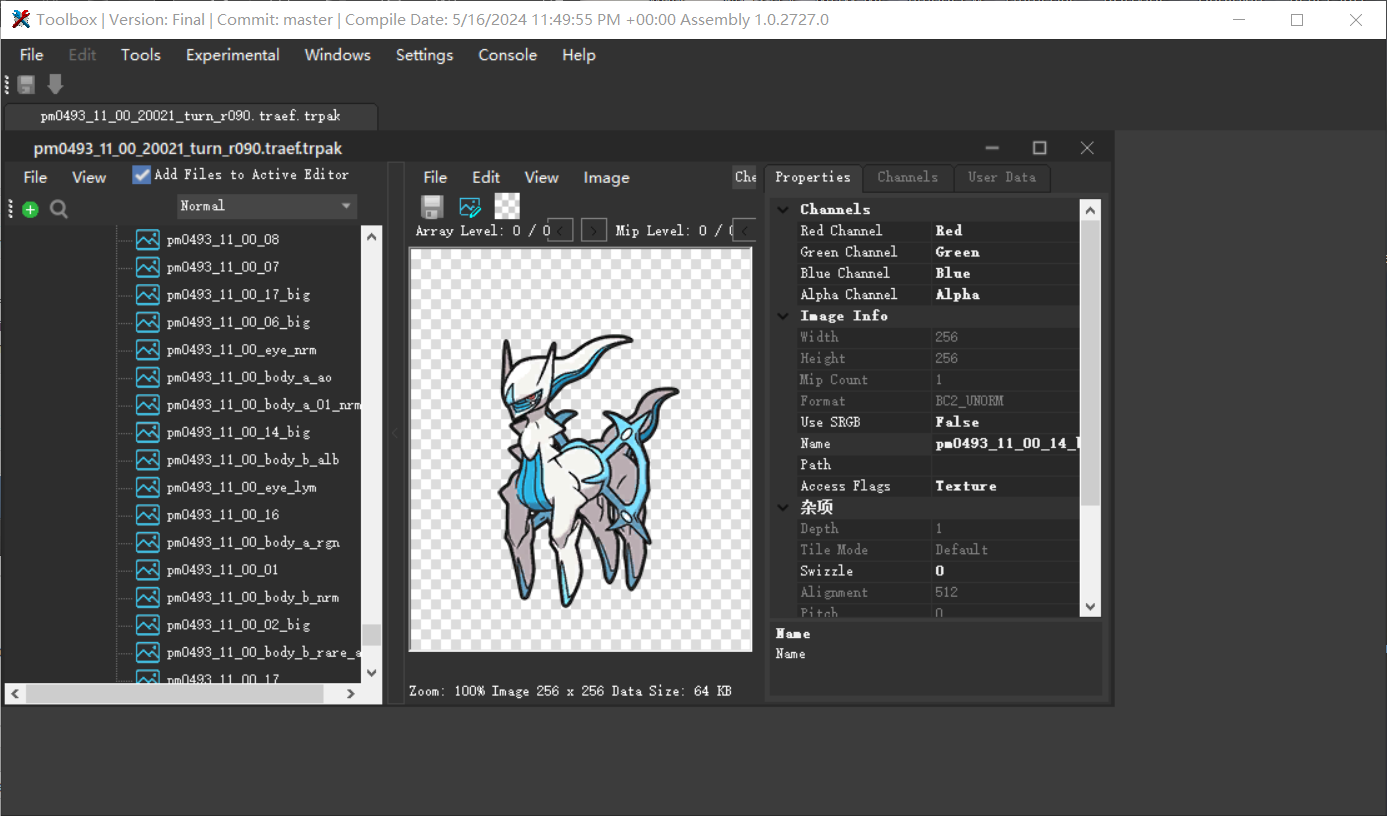Viewport: 1387px width, 816px height.
Task: Click the Toolbox app icon in title bar
Action: pyautogui.click(x=20, y=19)
